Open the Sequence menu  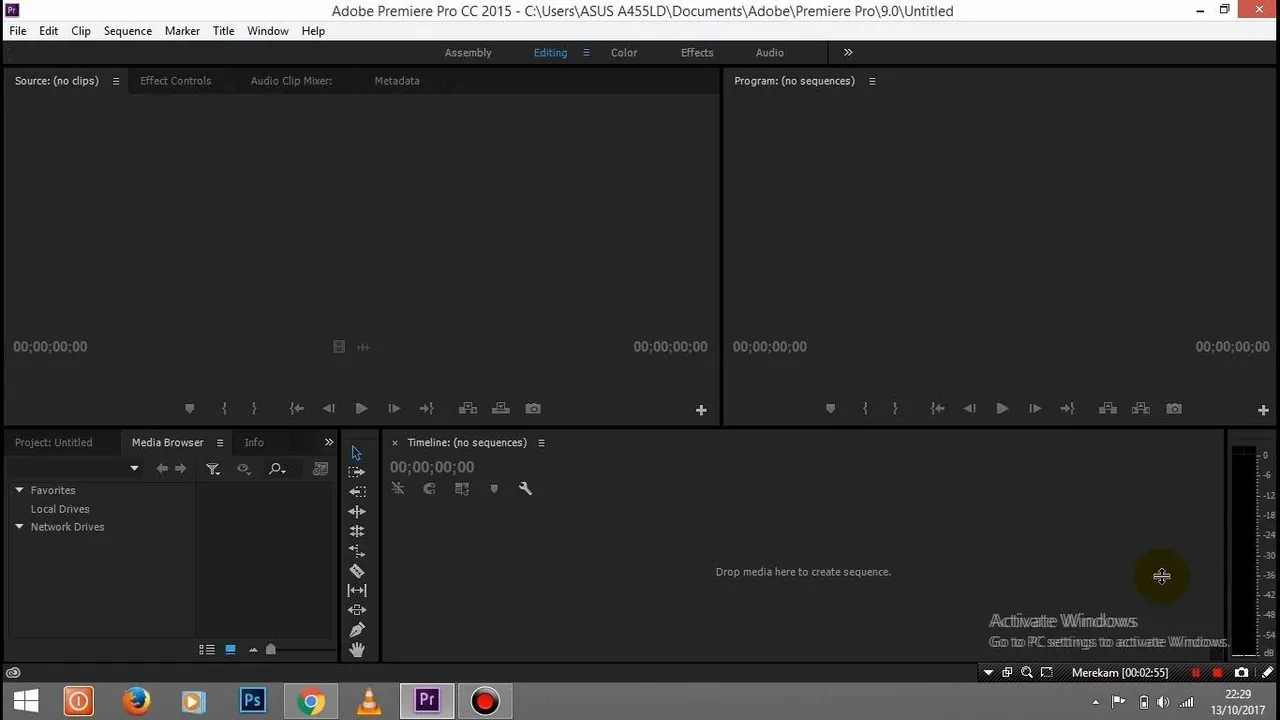point(128,31)
